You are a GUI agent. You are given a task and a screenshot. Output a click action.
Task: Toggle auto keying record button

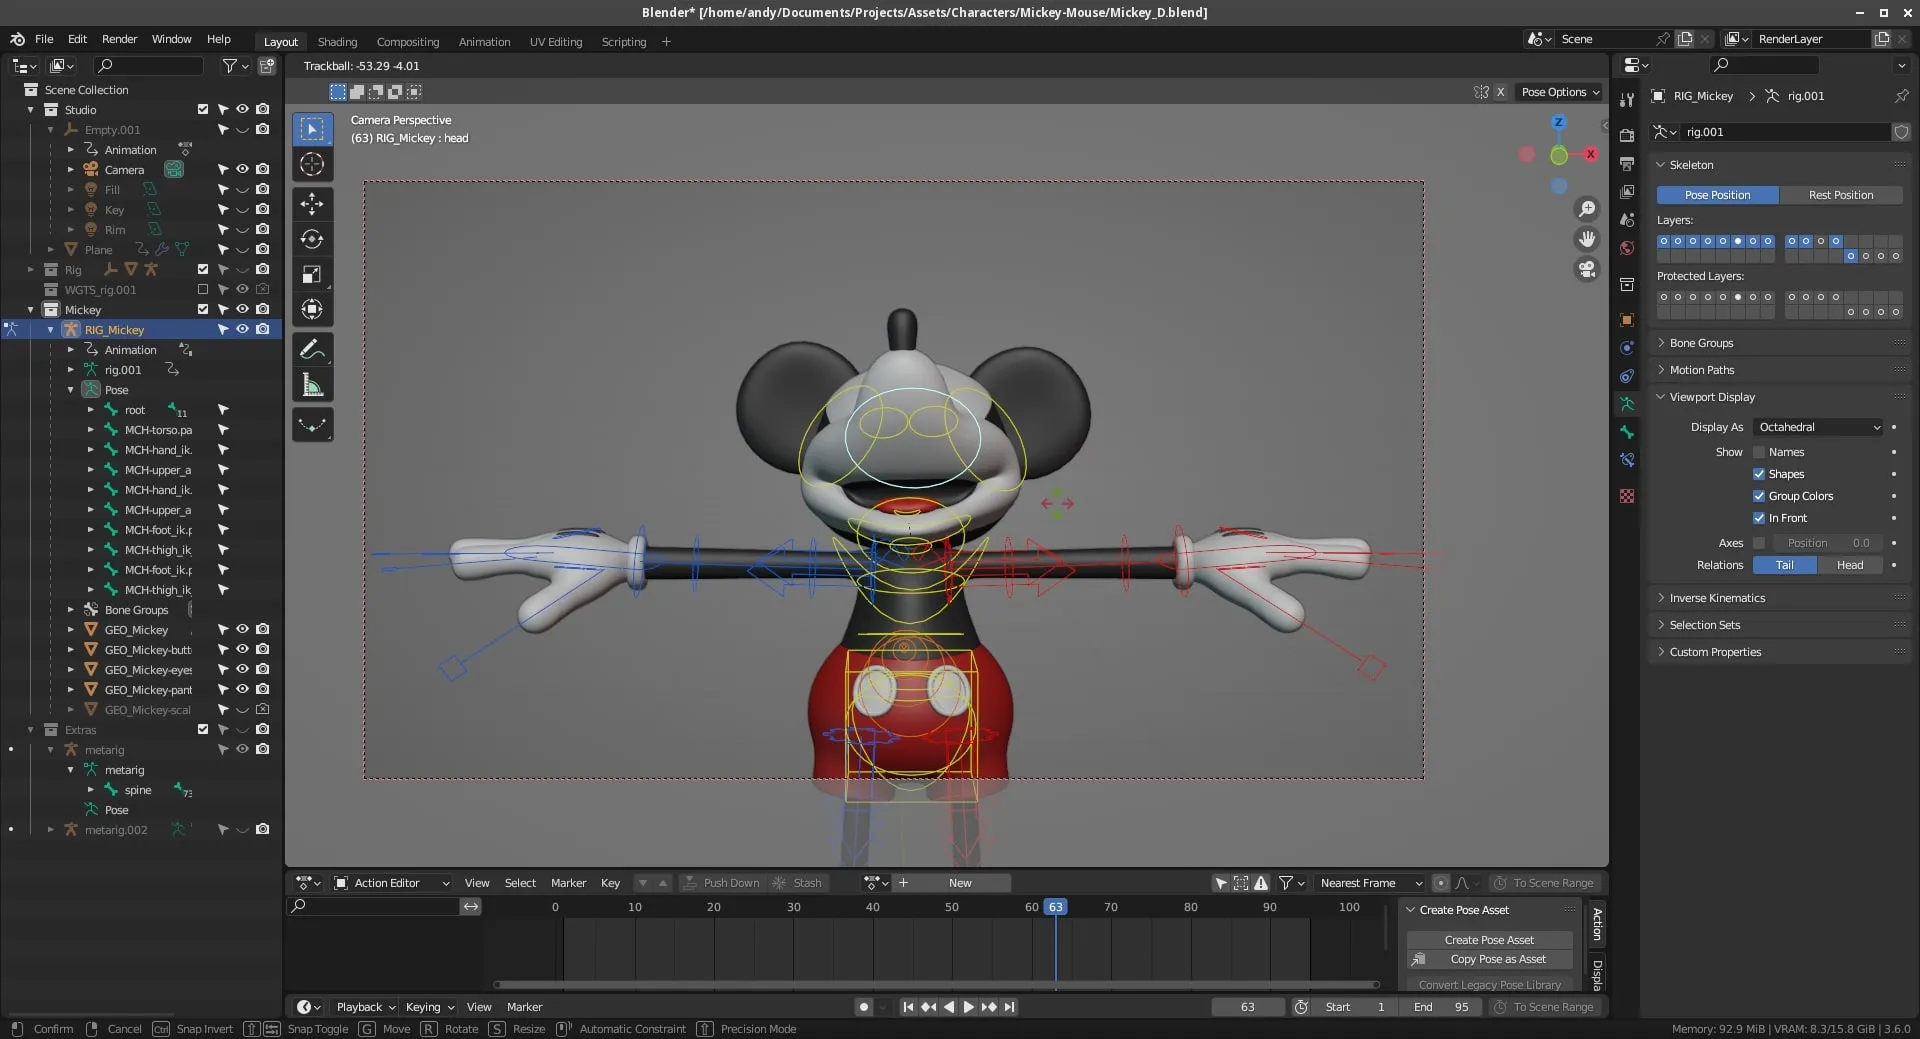(864, 1007)
